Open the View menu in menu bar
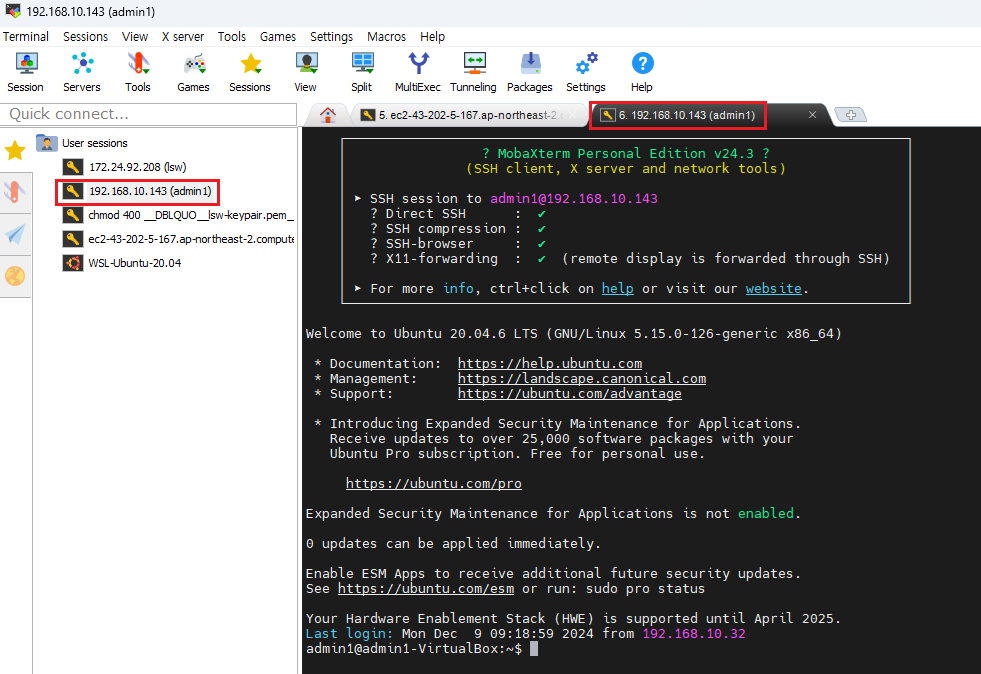Screen dimensions: 981x674 [x=135, y=36]
